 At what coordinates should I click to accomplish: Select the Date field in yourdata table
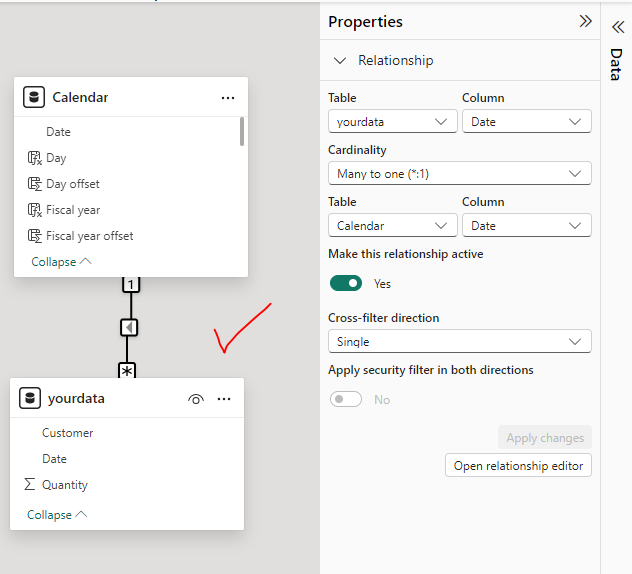(x=54, y=459)
